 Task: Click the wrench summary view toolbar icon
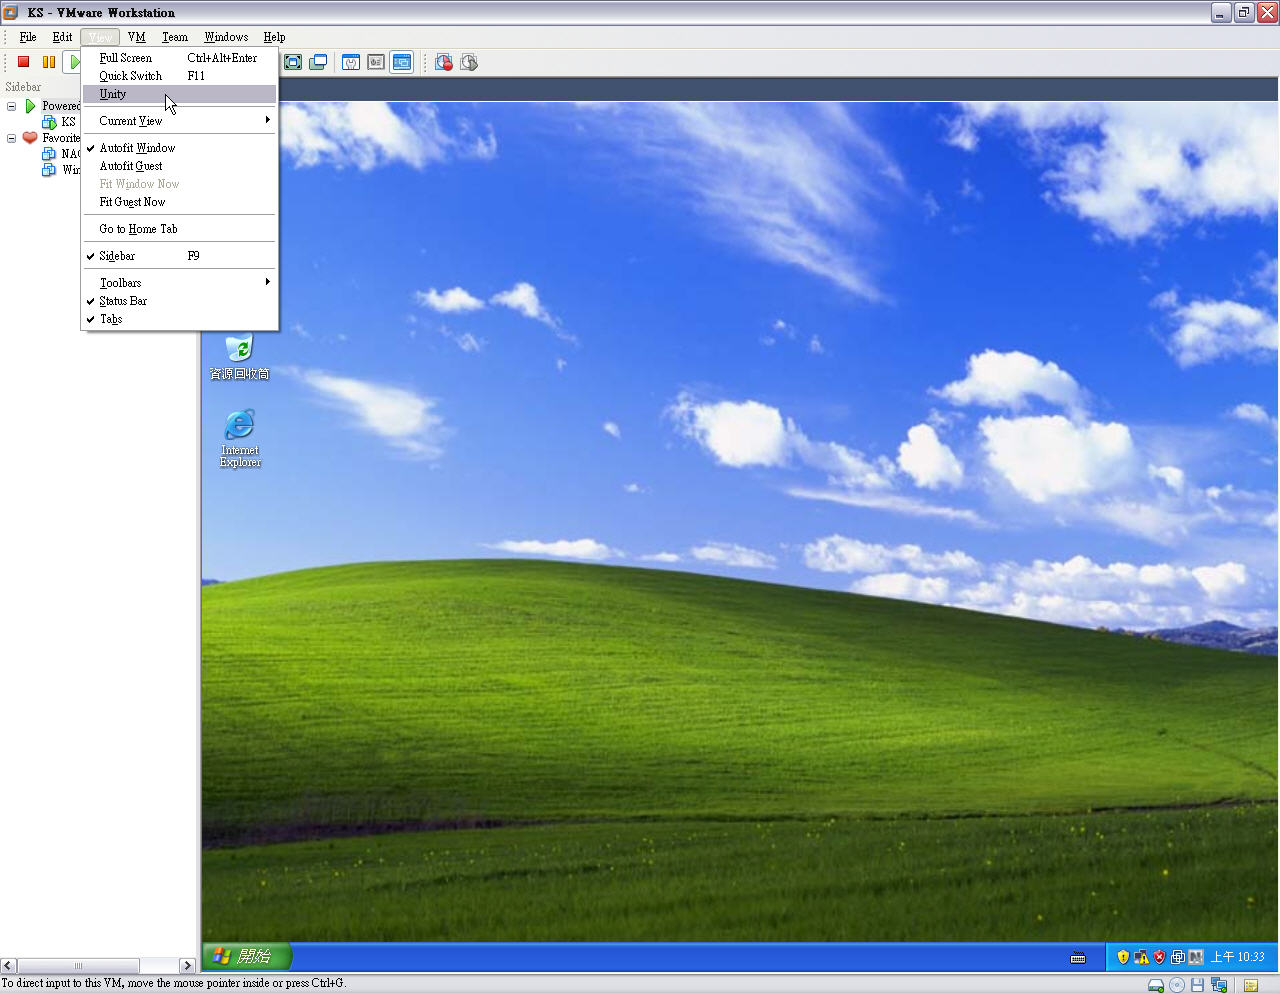[351, 62]
